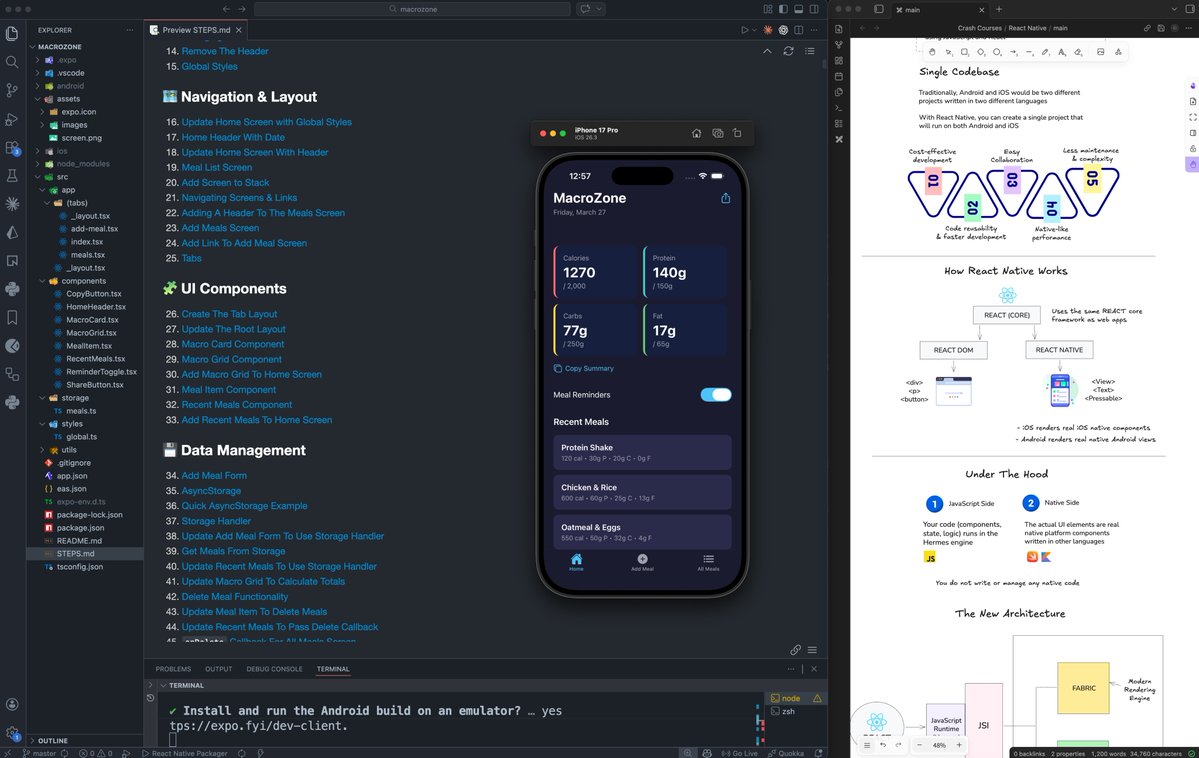Viewport: 1199px width, 758px height.
Task: Switch to the OUTPUT panel tab
Action: coord(219,669)
